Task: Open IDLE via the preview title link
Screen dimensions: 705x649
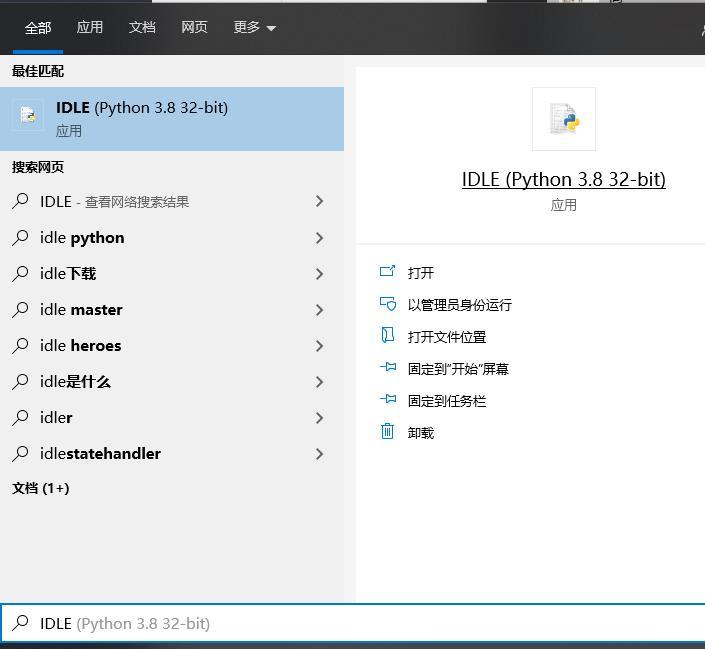Action: click(564, 179)
